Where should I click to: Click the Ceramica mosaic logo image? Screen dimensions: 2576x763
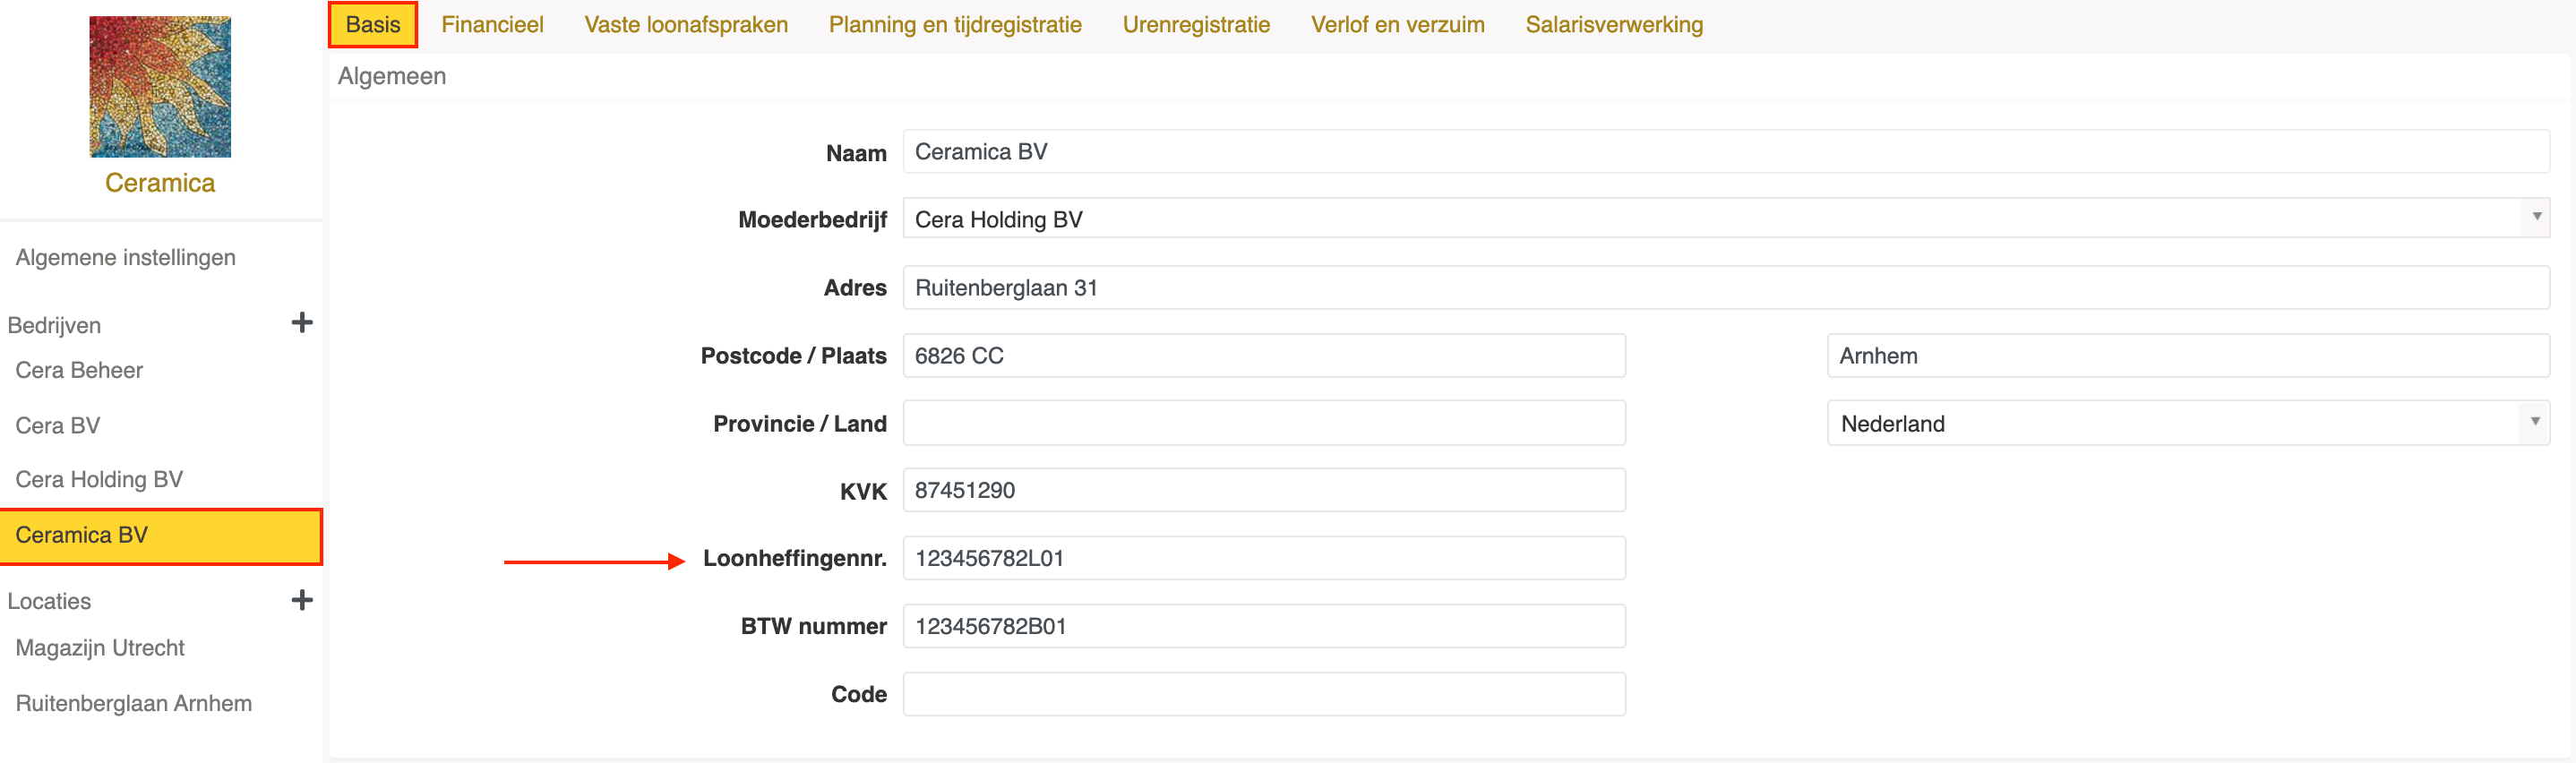coord(160,86)
